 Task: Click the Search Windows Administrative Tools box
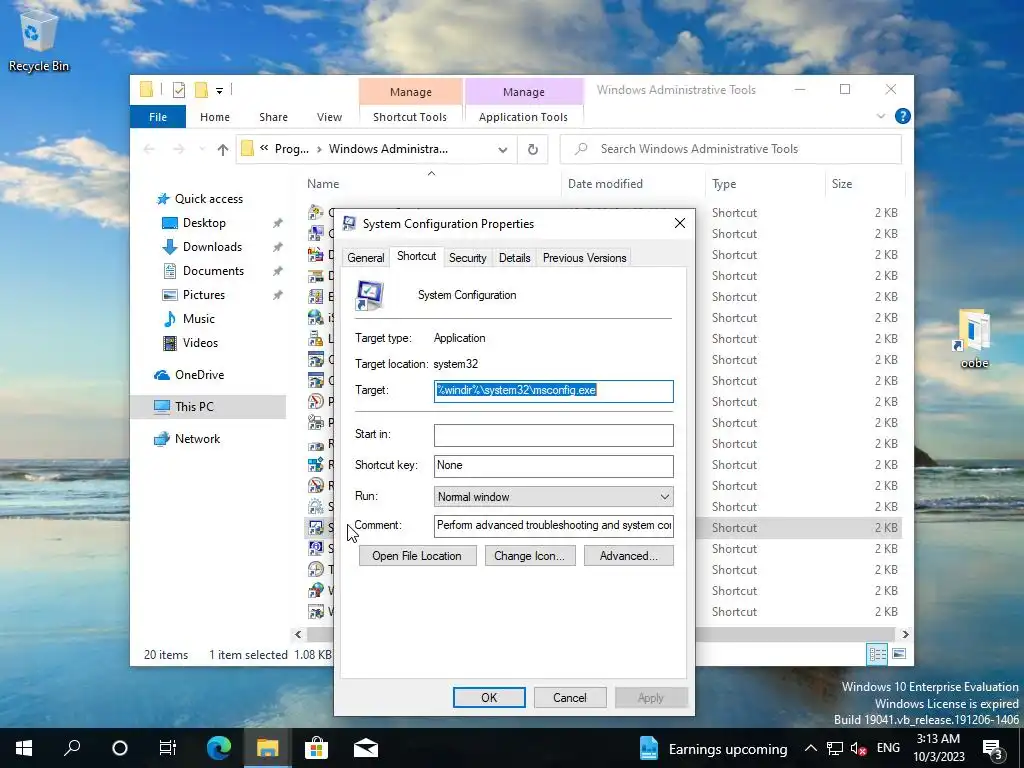click(x=731, y=150)
